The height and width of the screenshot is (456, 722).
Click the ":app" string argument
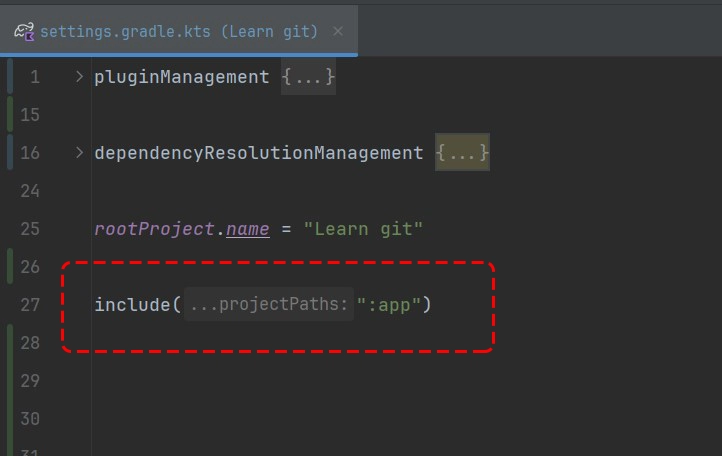(390, 305)
